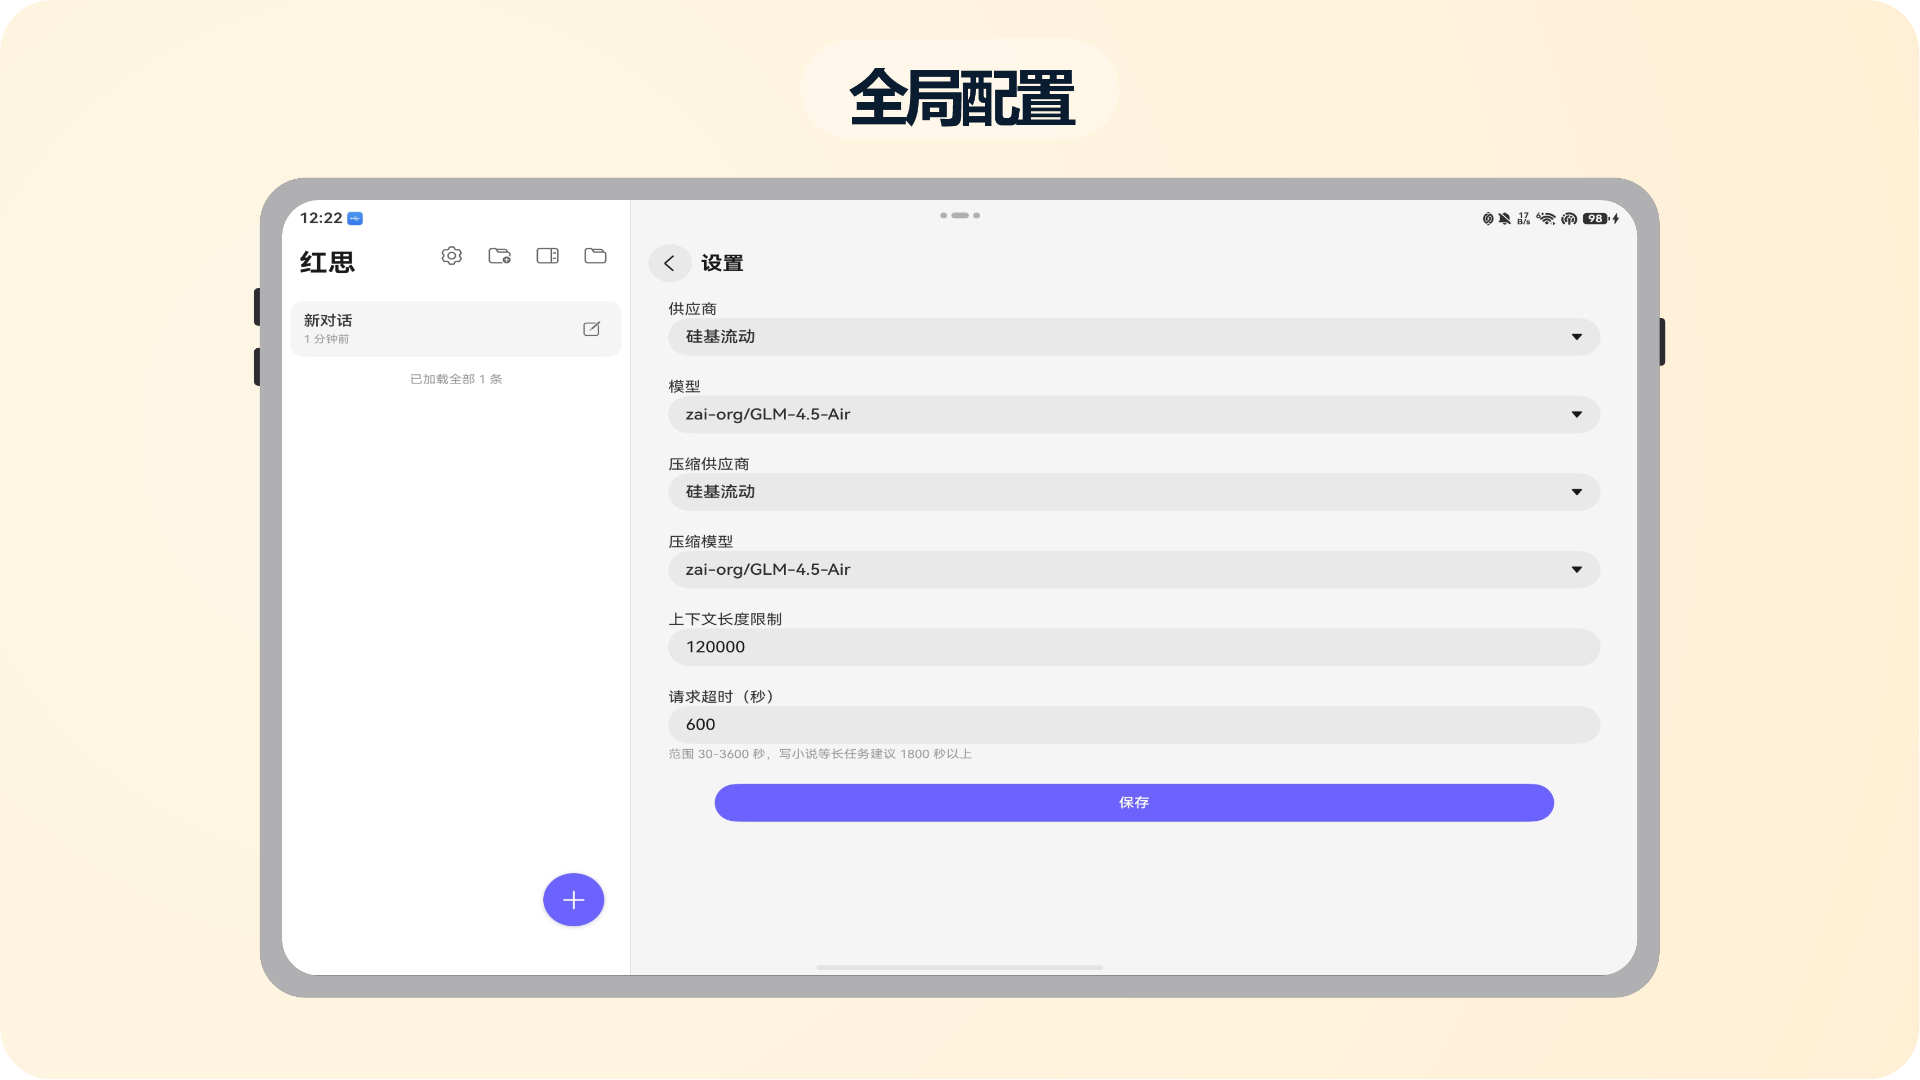The height and width of the screenshot is (1080, 1920).
Task: Save settings with 保存 button
Action: click(1134, 803)
